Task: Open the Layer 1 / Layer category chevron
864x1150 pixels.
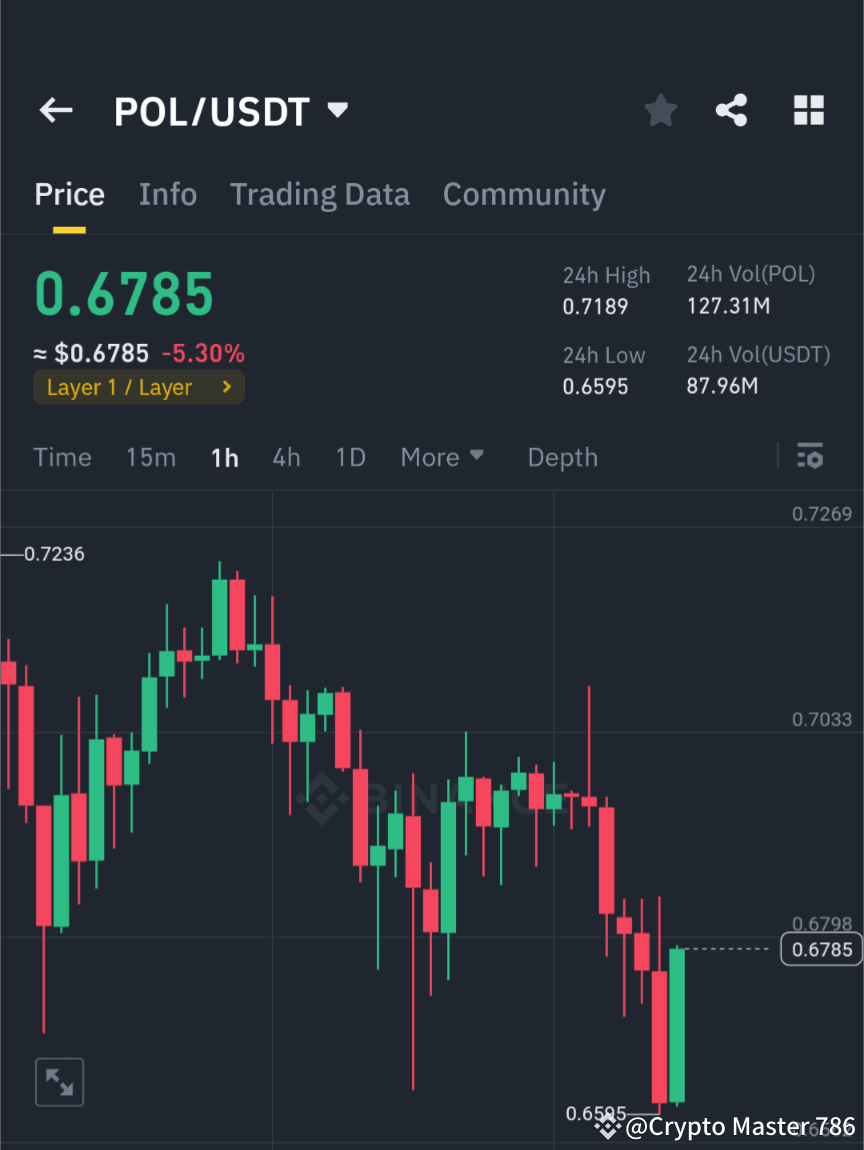Action: click(x=225, y=387)
